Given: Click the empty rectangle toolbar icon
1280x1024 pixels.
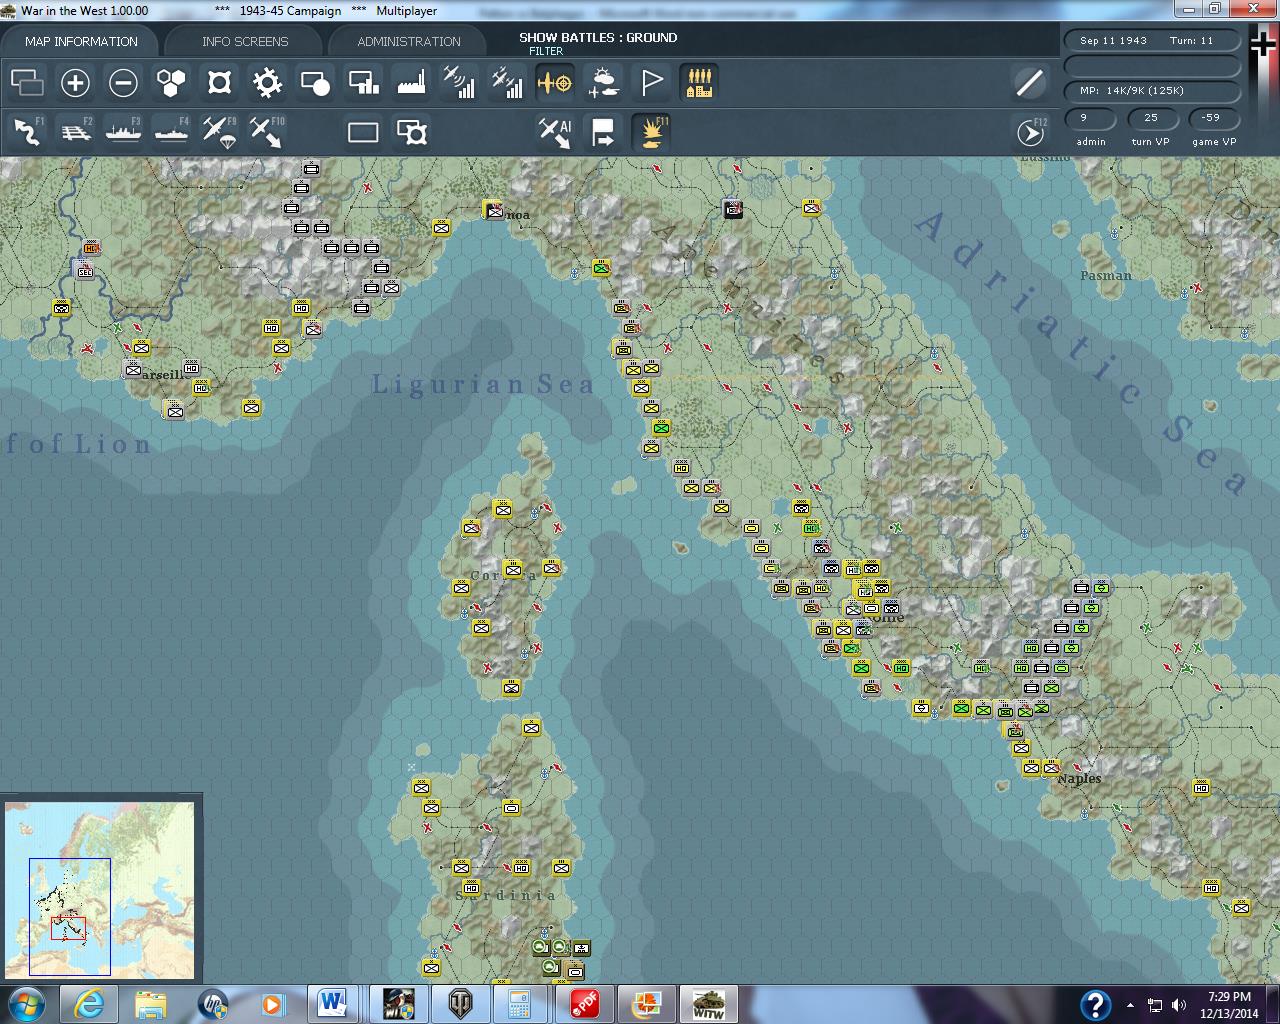Looking at the screenshot, I should coord(363,132).
